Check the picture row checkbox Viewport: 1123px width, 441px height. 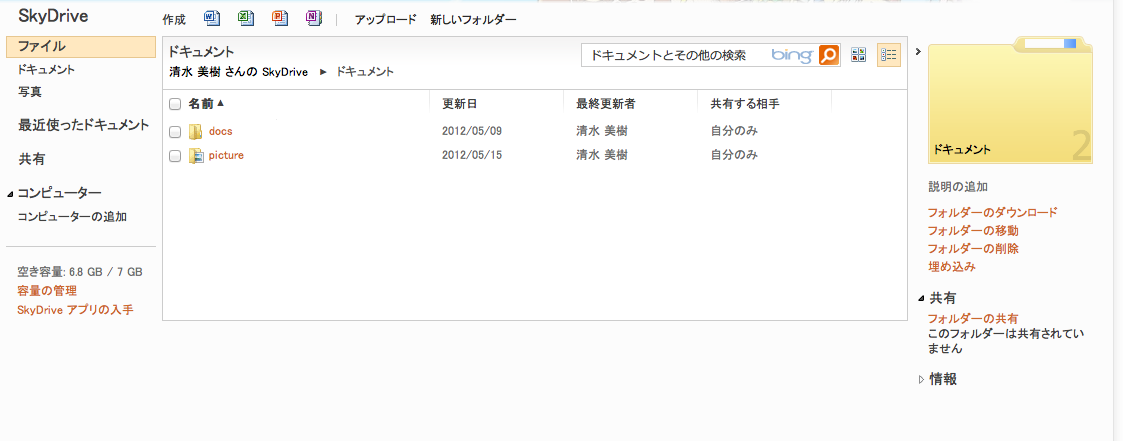175,155
